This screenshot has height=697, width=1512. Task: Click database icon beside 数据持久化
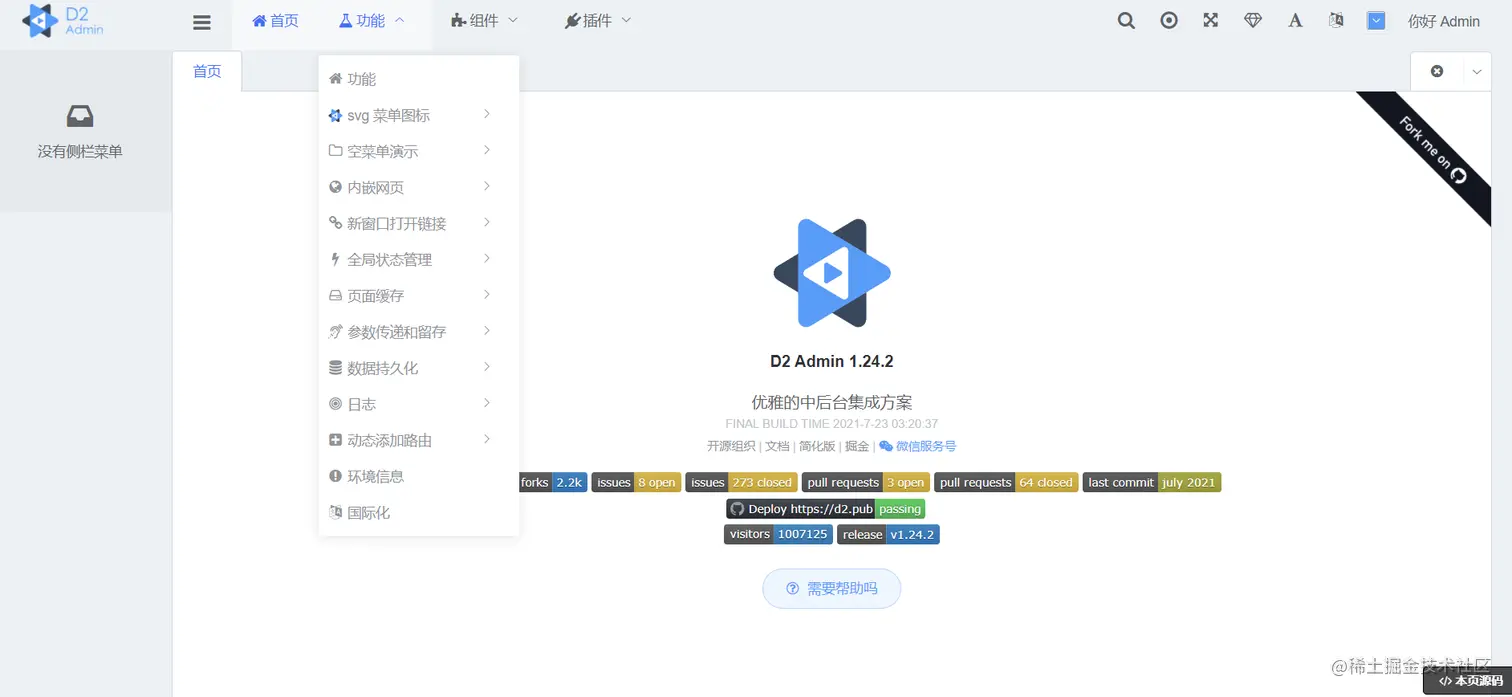[x=336, y=368]
